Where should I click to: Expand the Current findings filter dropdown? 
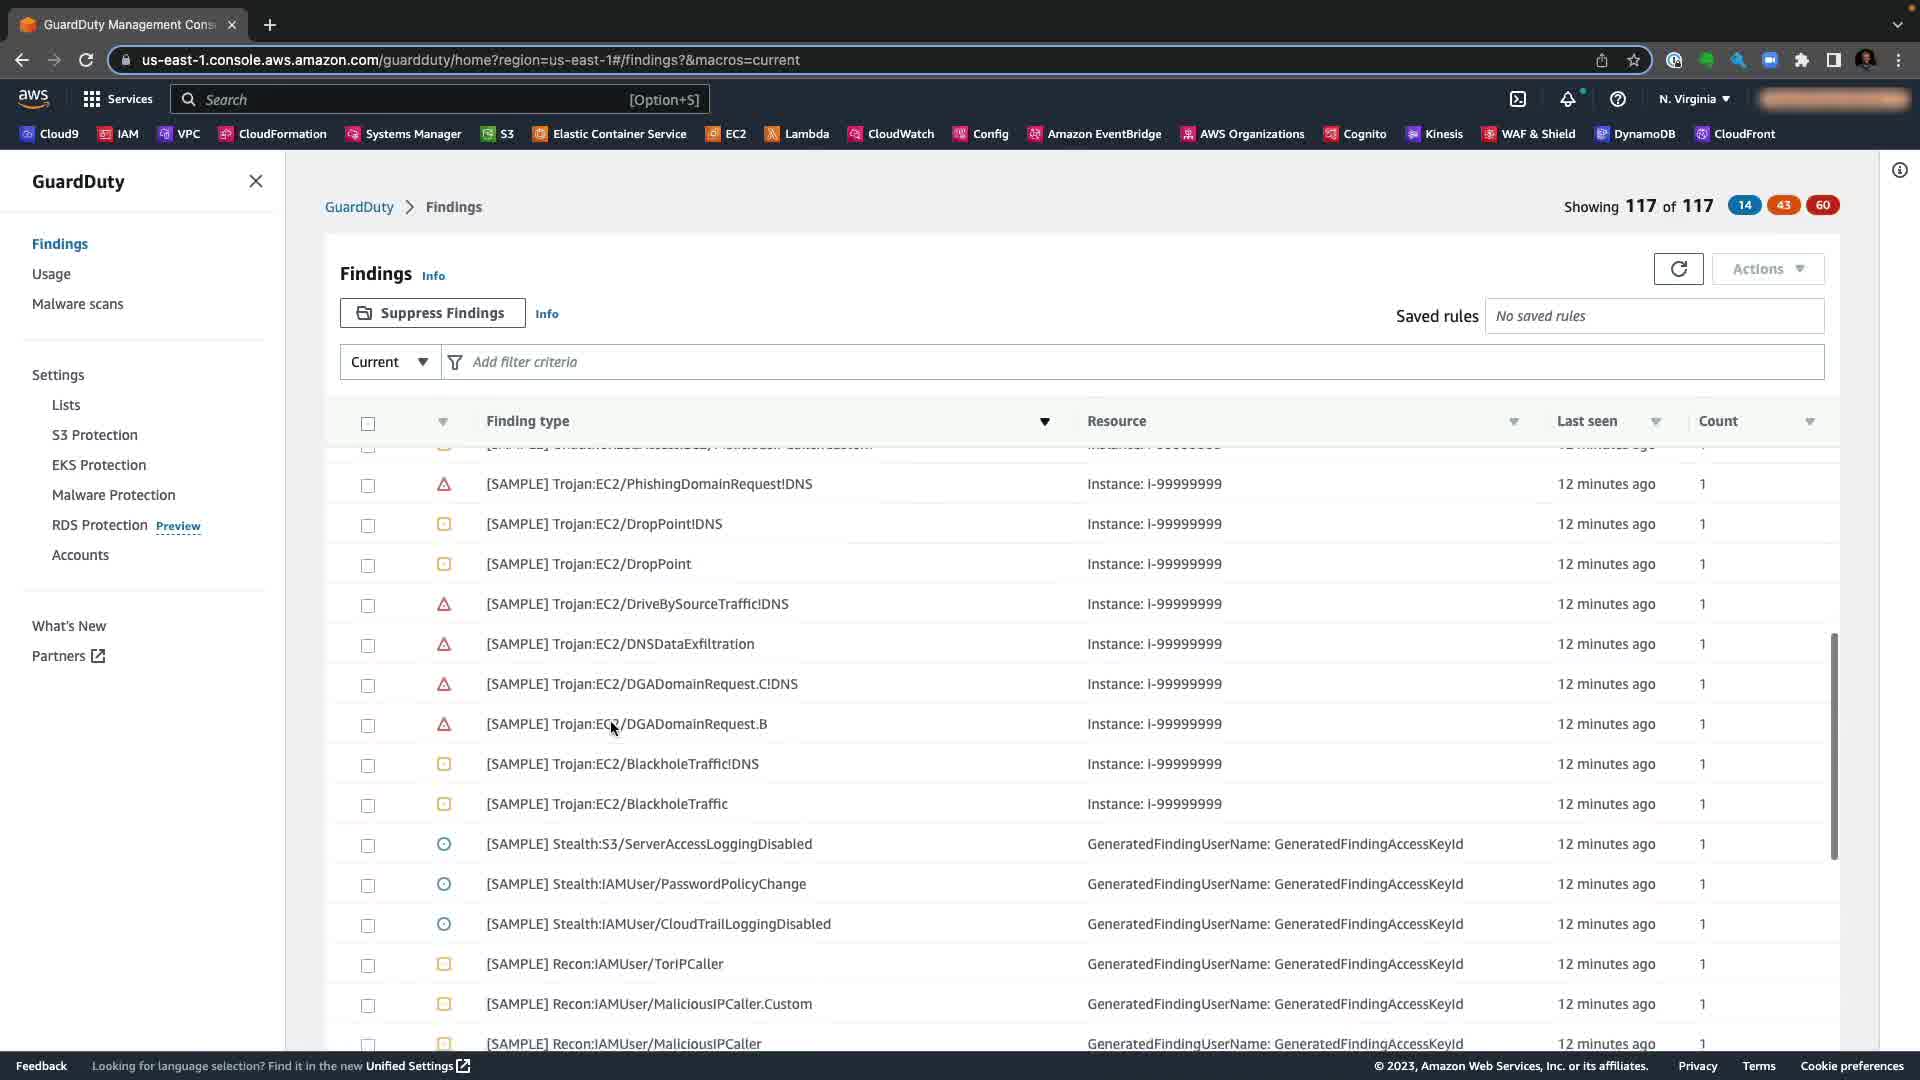point(390,362)
